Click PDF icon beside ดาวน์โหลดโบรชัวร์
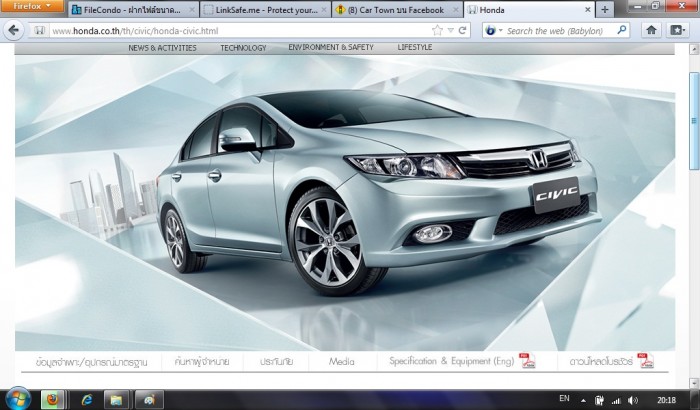Viewport: 700px width, 410px height. 645,360
